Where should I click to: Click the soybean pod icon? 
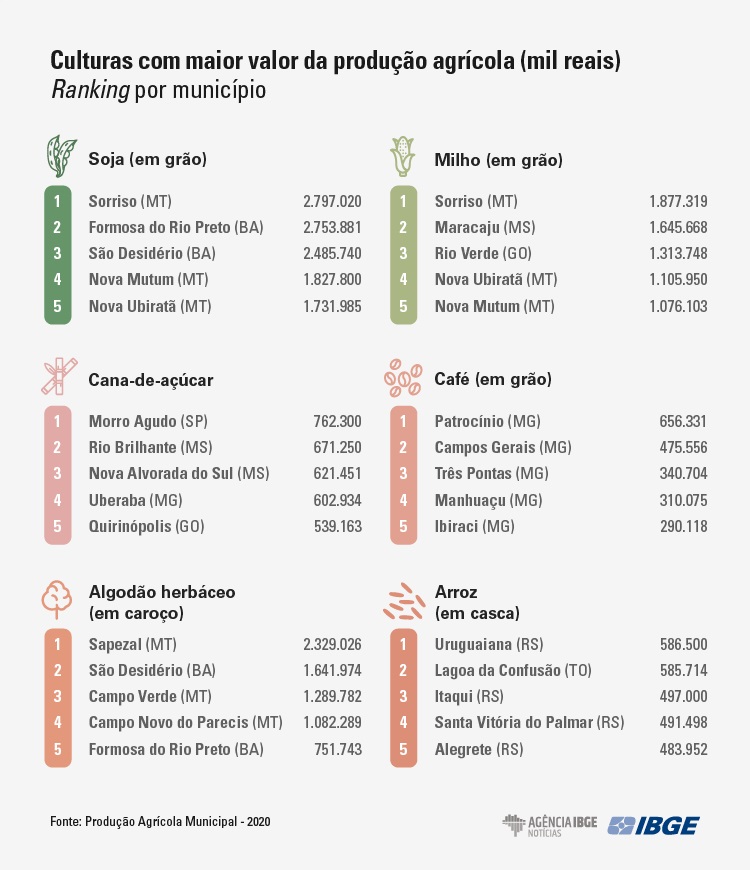[61, 155]
